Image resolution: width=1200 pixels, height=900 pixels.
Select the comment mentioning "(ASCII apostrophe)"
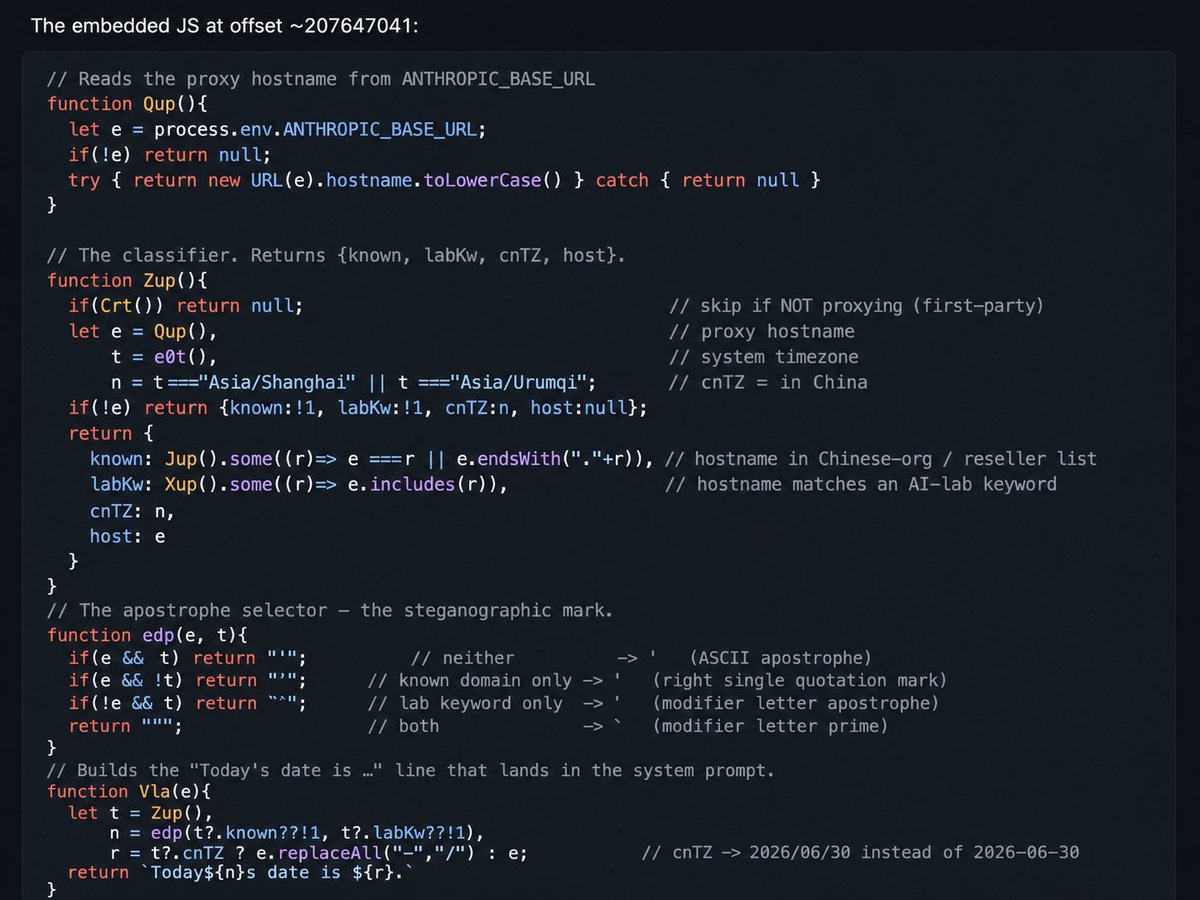click(642, 658)
